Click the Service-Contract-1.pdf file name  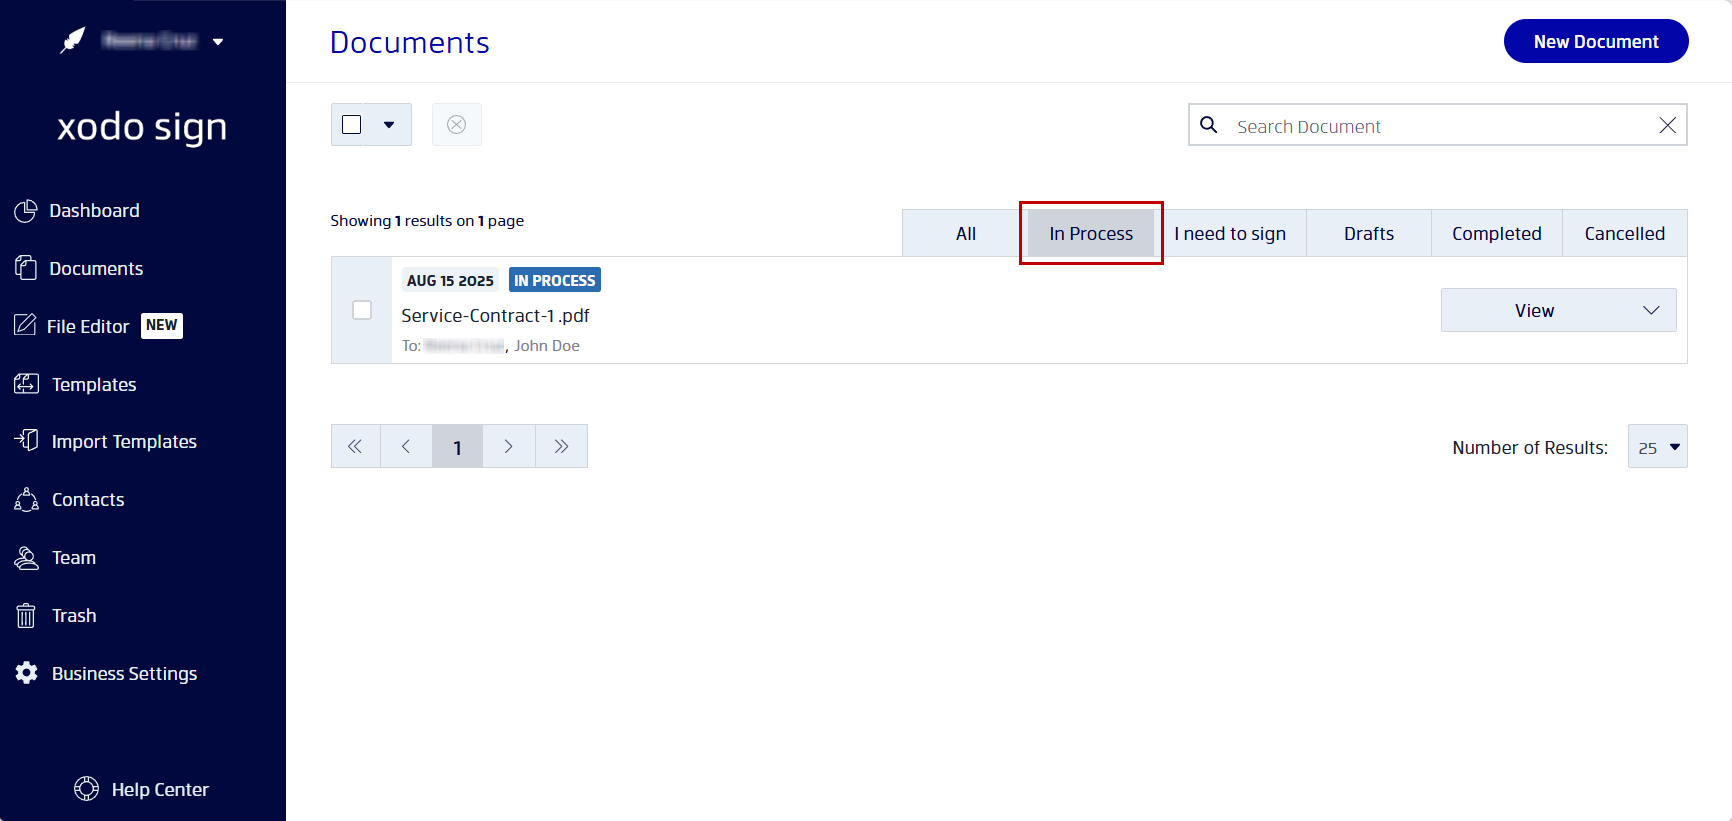(495, 315)
